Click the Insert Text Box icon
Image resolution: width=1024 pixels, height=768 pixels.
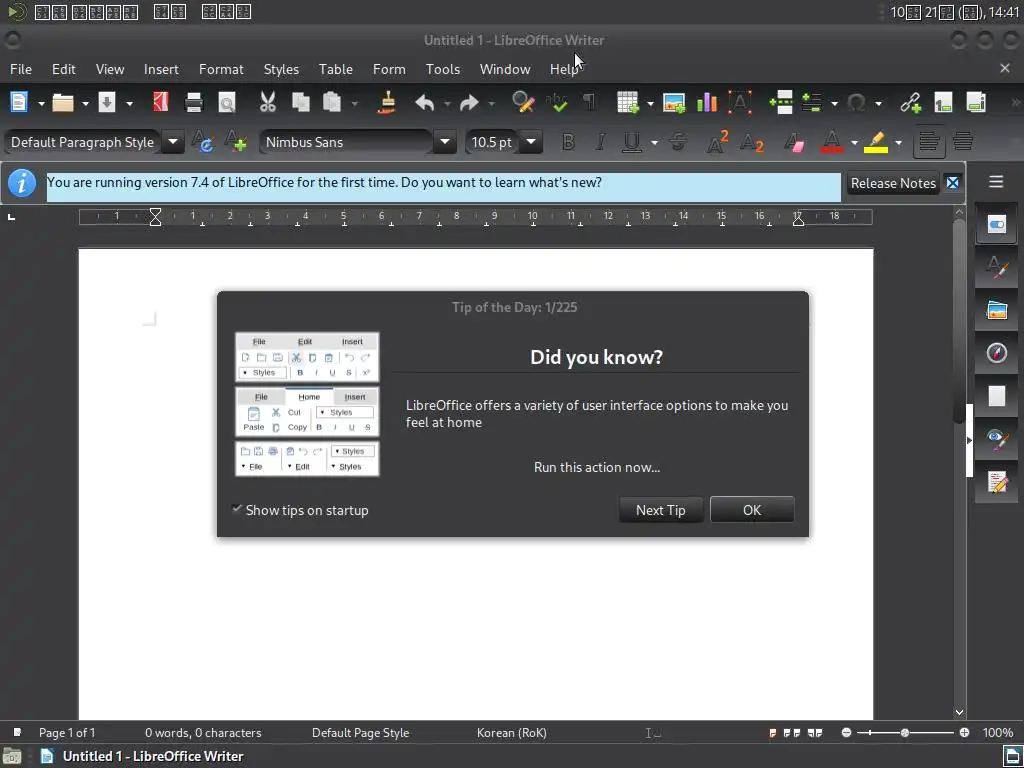[740, 103]
